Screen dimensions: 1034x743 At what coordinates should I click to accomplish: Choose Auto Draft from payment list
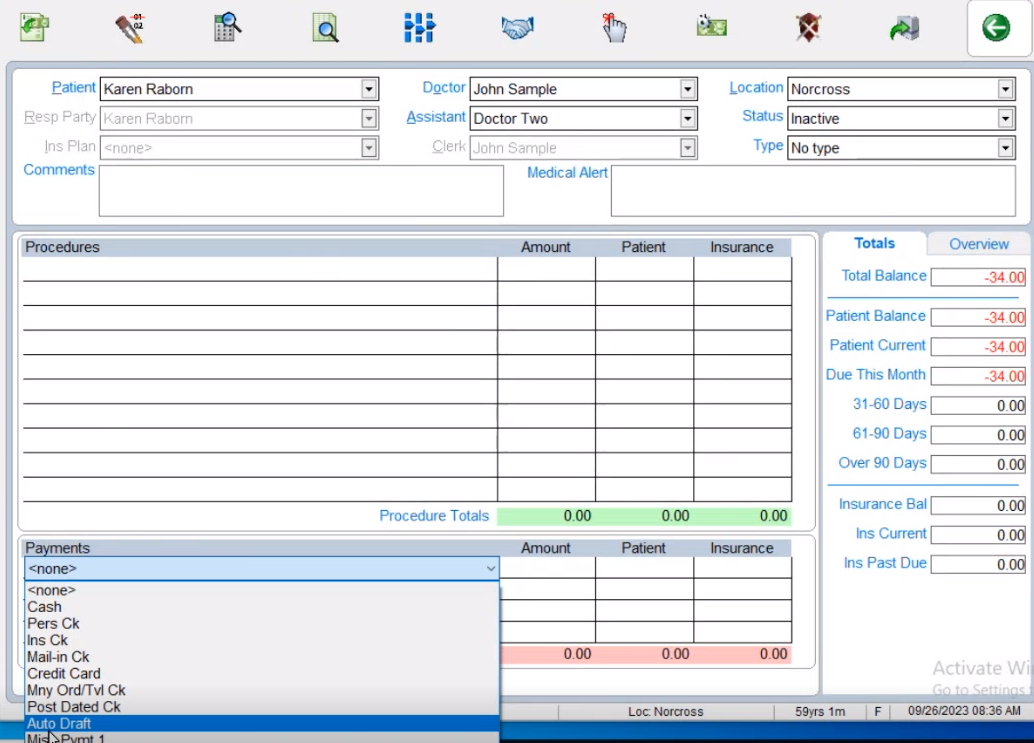click(x=60, y=723)
